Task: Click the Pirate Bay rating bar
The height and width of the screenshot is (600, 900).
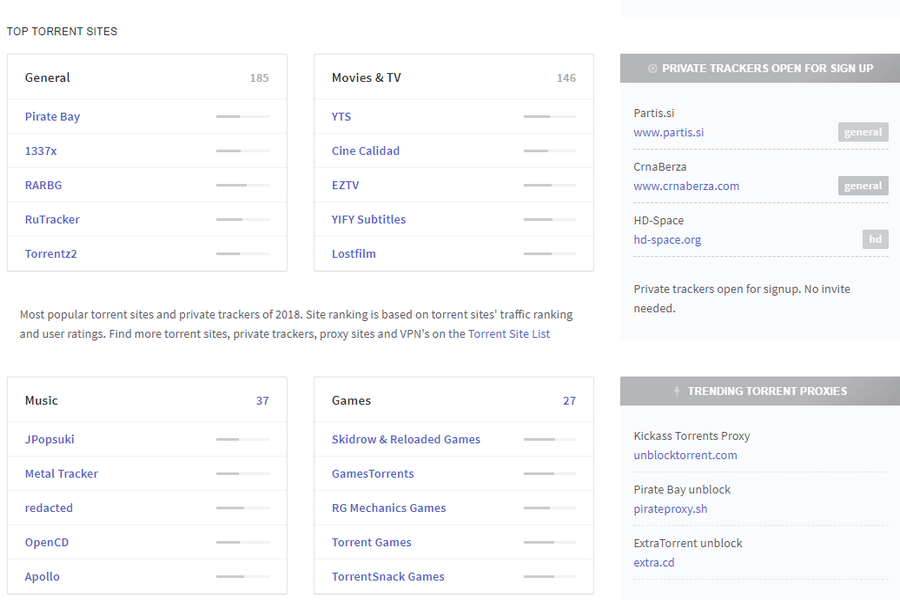Action: (242, 117)
